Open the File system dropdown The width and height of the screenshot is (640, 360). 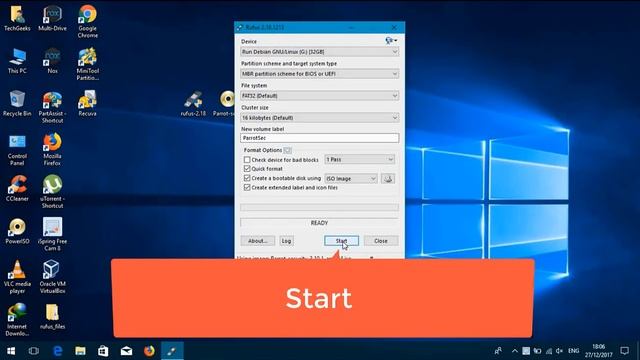(x=320, y=96)
